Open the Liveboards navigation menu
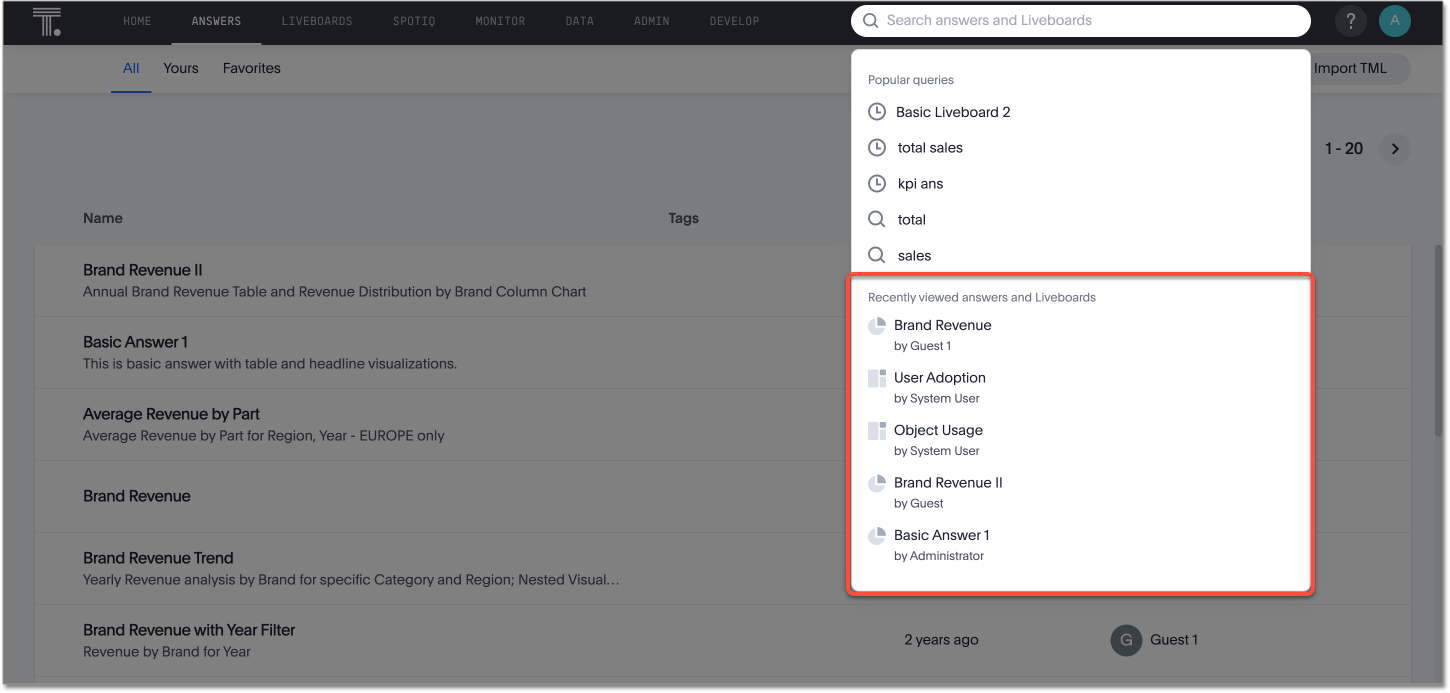 tap(317, 21)
